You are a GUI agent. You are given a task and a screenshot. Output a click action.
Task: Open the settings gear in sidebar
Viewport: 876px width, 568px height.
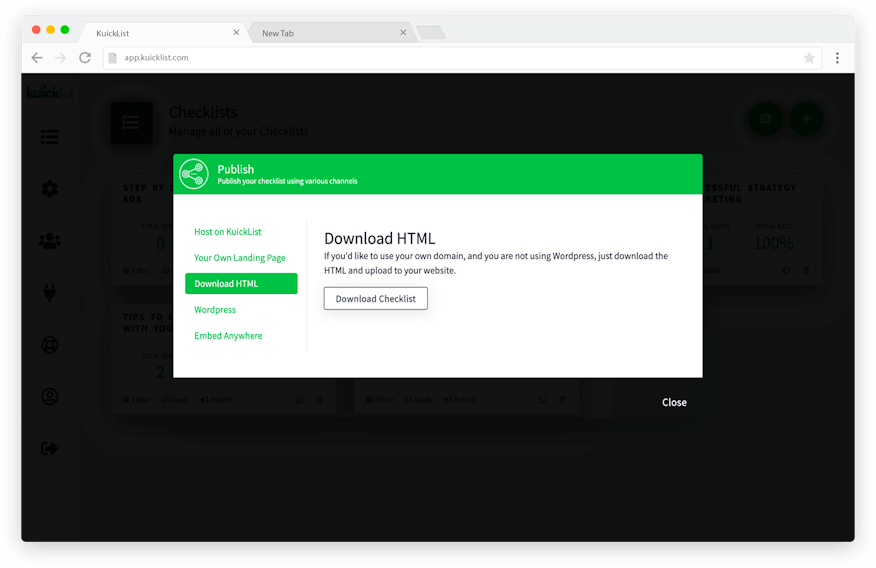pos(49,189)
